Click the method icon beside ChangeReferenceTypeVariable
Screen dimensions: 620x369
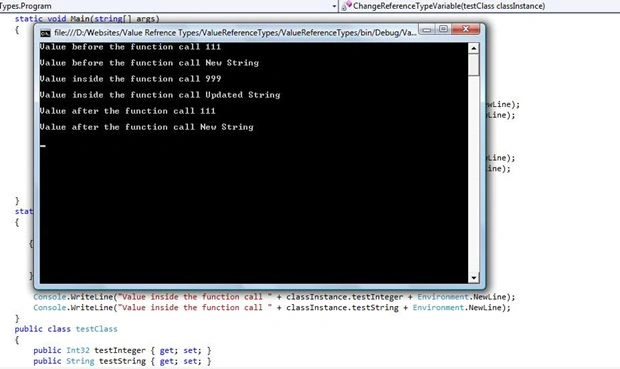click(x=346, y=6)
